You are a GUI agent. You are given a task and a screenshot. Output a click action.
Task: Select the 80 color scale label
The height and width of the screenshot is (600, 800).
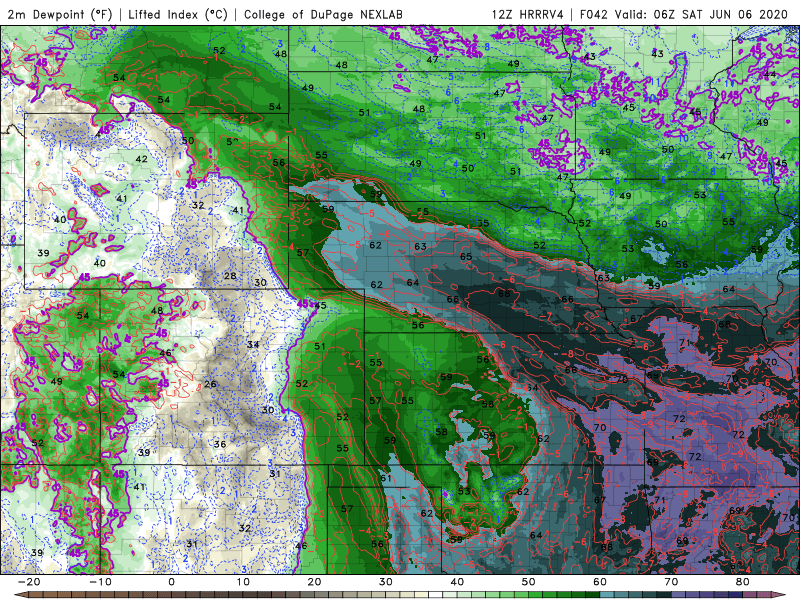pos(743,582)
